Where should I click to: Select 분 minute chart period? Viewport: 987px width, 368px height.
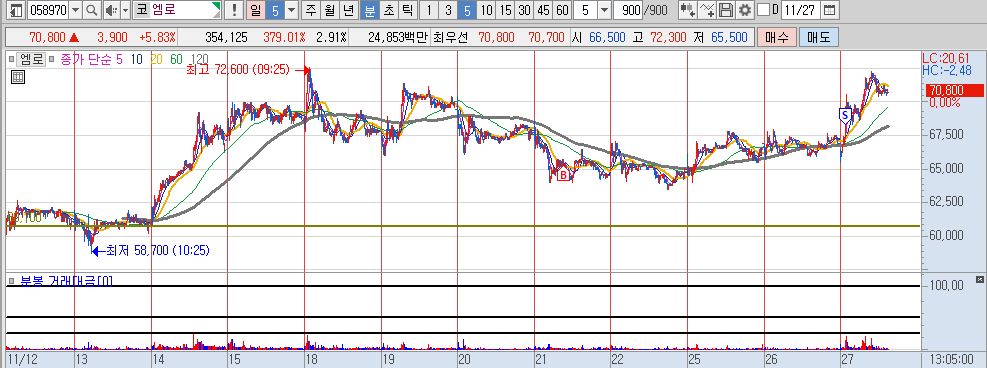pyautogui.click(x=370, y=10)
